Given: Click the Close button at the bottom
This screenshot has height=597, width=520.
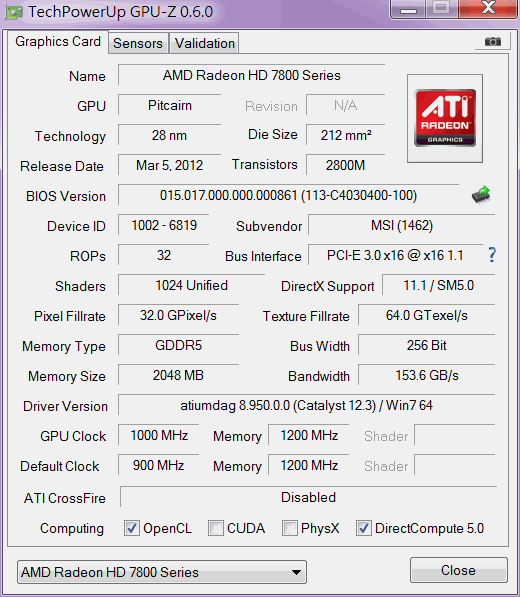Looking at the screenshot, I should (x=459, y=570).
